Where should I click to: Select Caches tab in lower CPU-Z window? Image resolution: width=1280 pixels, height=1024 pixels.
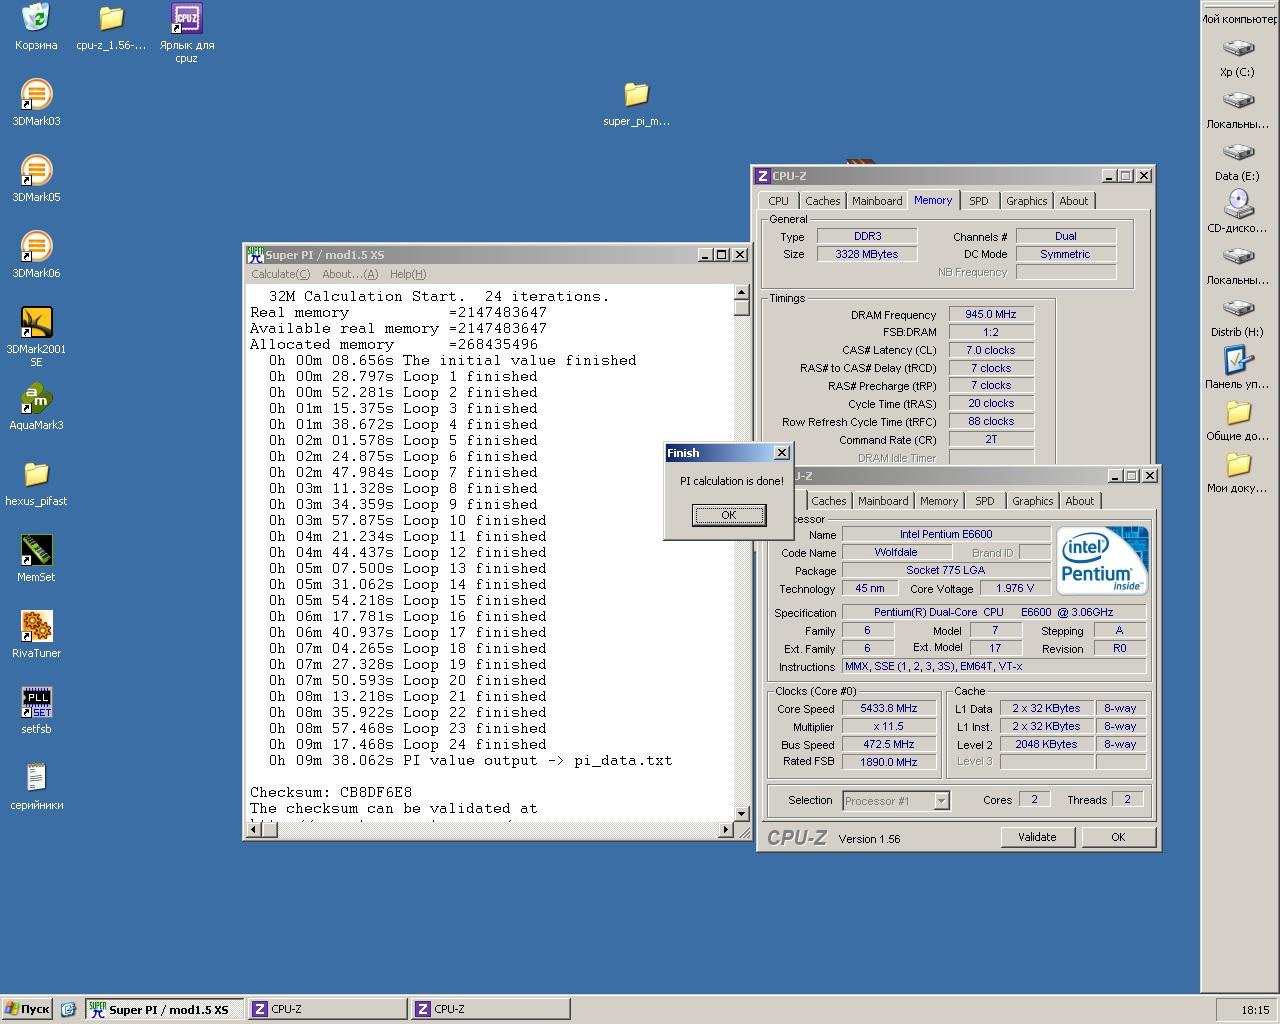click(x=829, y=501)
